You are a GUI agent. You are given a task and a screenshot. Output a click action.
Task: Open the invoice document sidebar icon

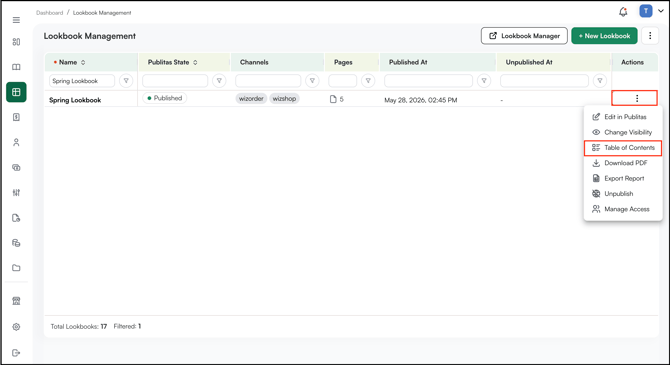tap(16, 117)
